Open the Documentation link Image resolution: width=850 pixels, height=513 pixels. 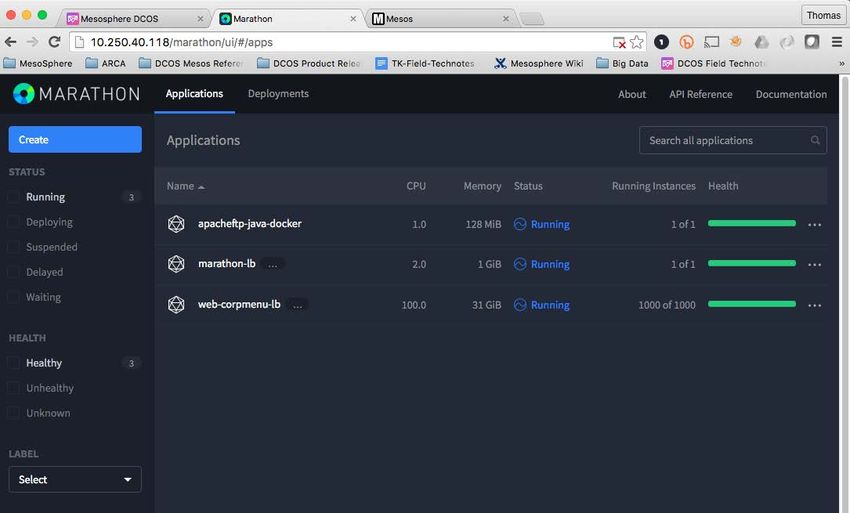coord(791,94)
